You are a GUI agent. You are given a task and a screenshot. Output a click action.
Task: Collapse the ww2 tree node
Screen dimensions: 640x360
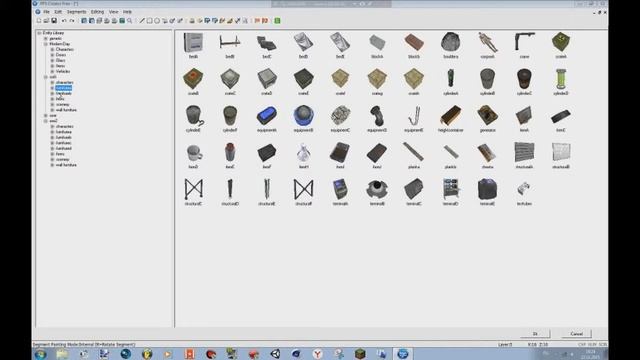click(46, 121)
